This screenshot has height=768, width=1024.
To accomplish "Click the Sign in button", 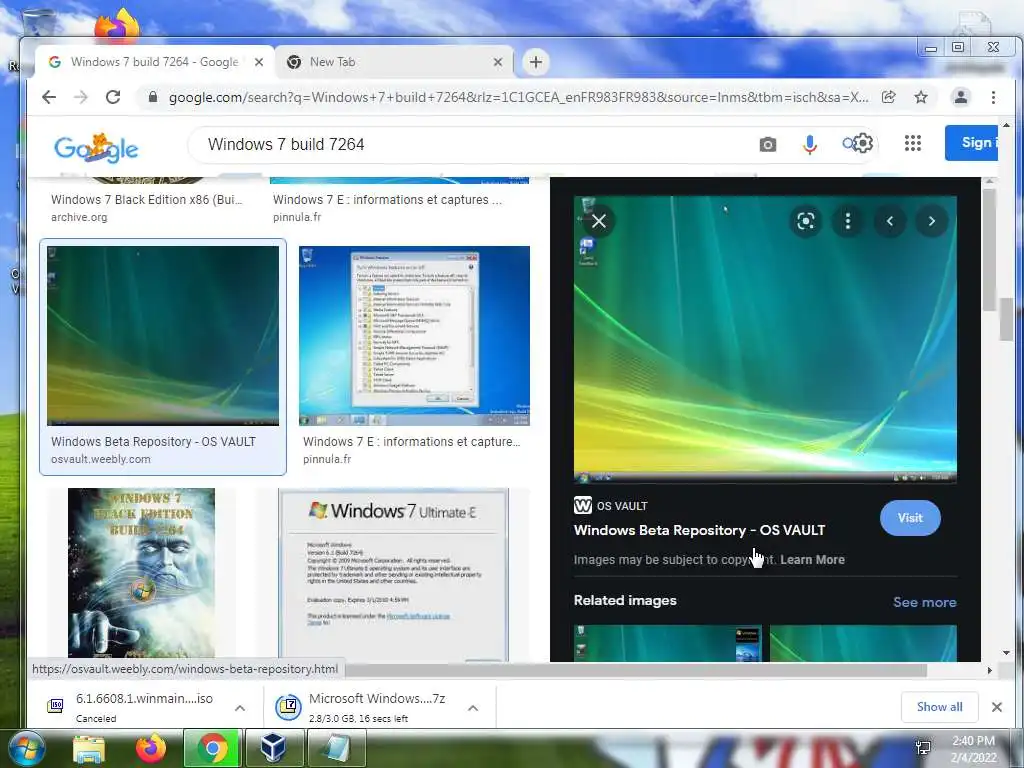I will 972,142.
